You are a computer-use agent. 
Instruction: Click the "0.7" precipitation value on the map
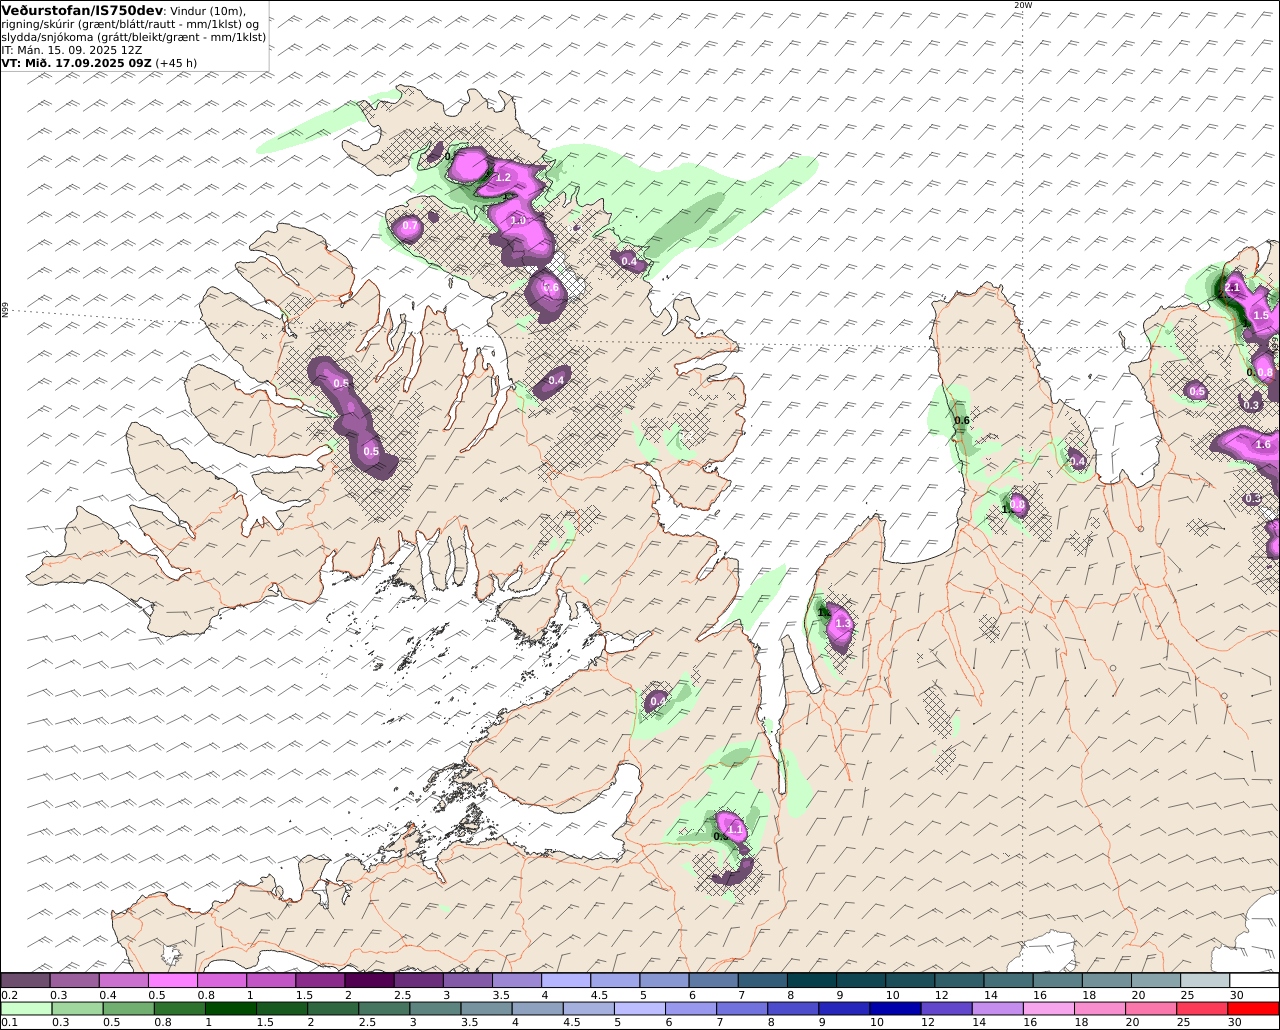click(410, 227)
